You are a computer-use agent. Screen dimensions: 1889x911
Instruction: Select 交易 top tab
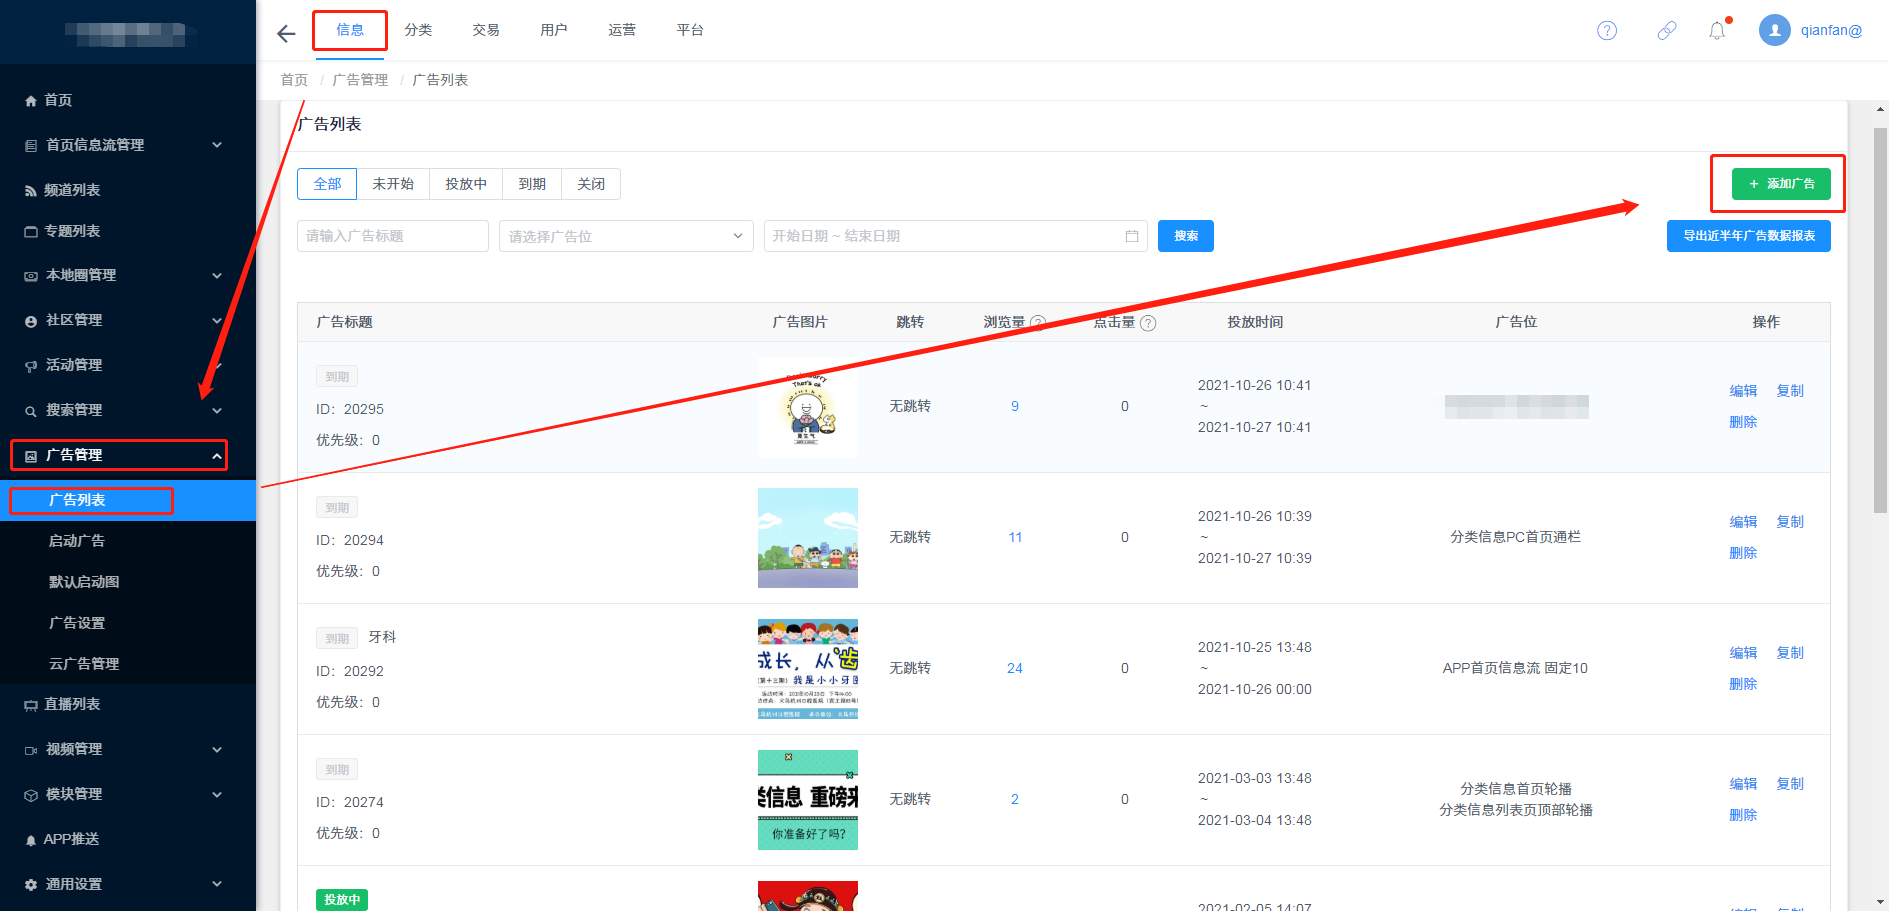tap(486, 30)
